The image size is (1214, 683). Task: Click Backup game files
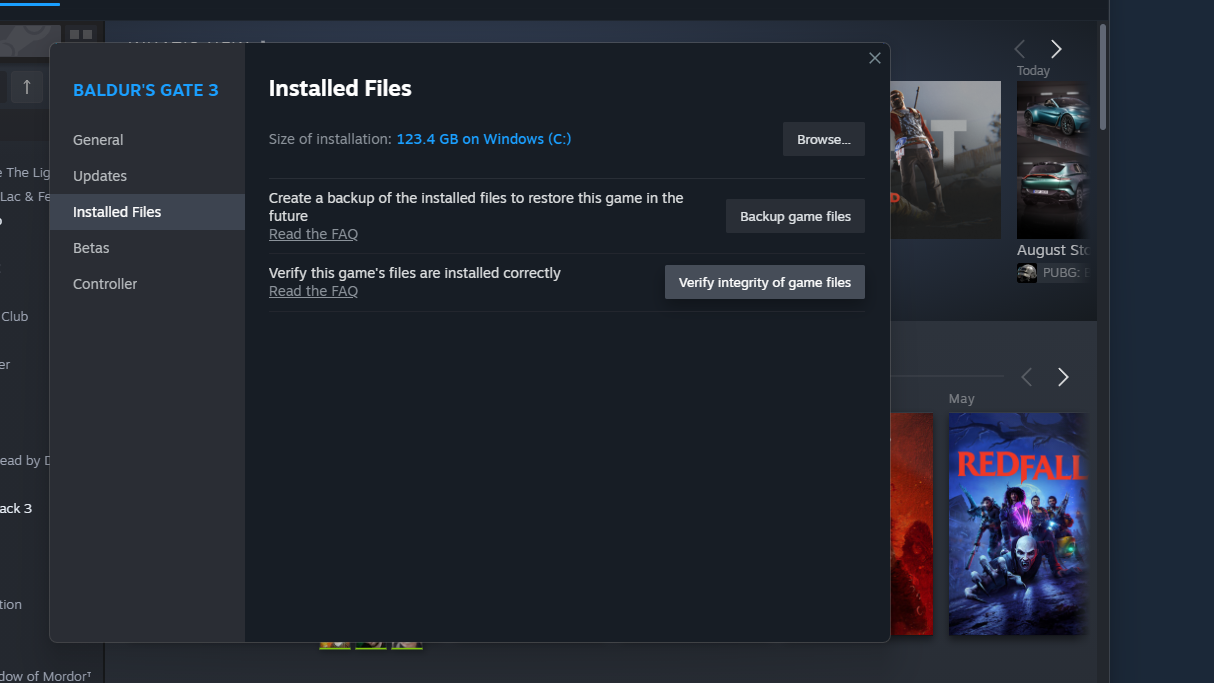pos(795,216)
